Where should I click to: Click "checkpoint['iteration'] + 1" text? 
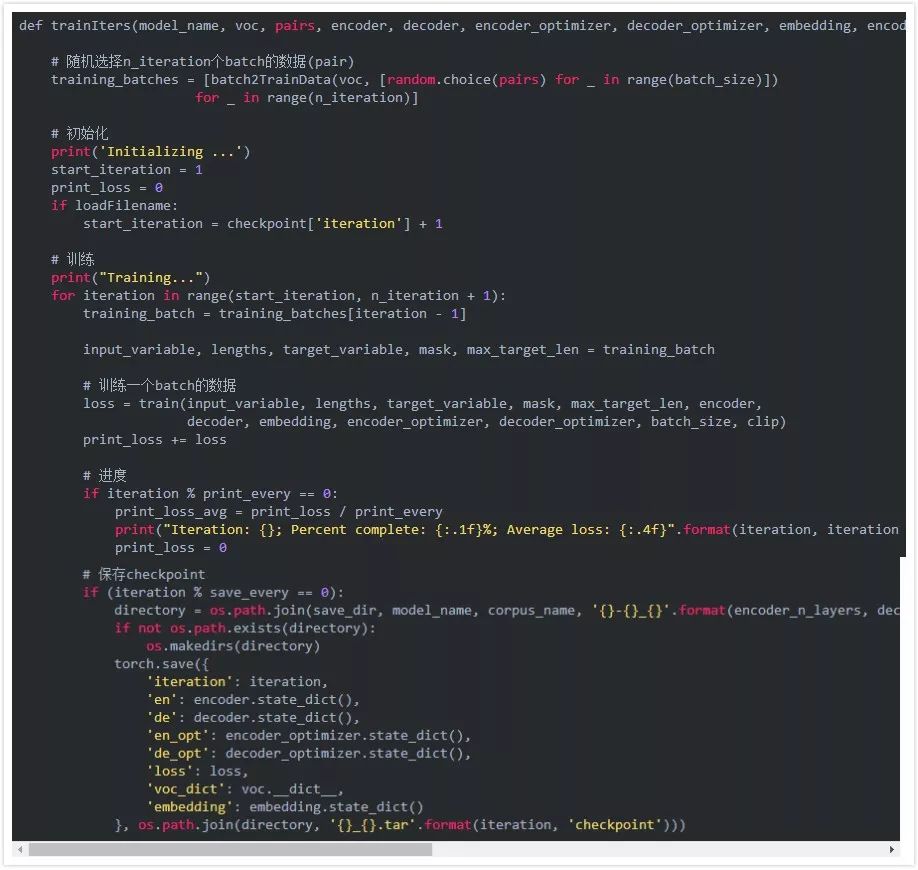pyautogui.click(x=335, y=224)
